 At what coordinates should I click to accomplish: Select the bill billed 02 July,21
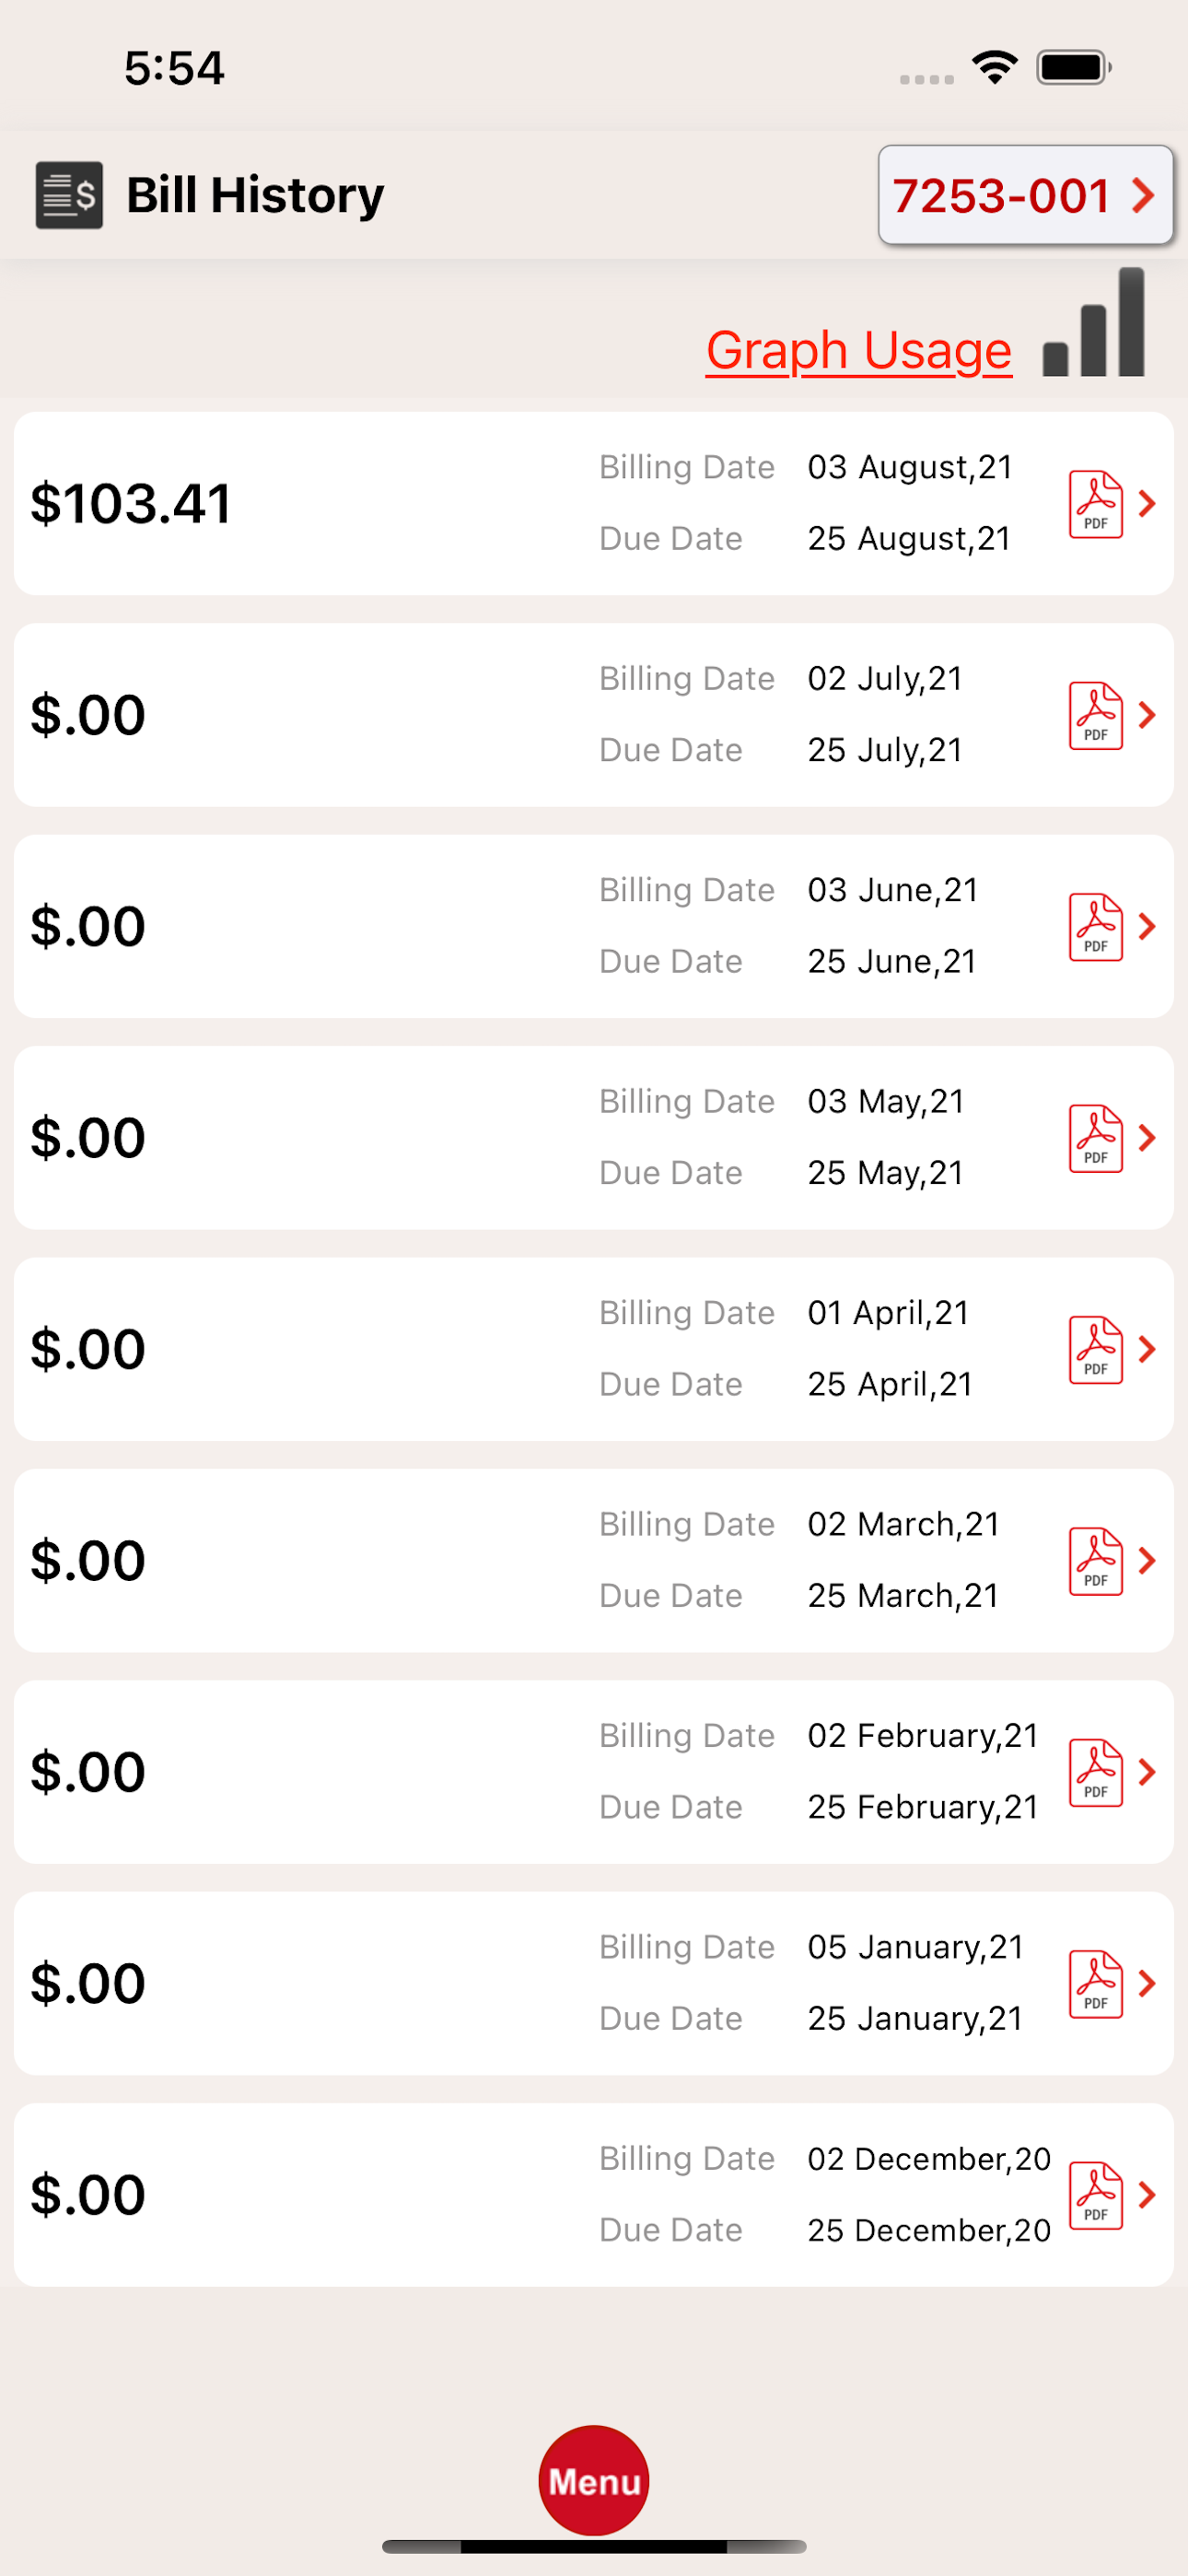click(300, 715)
